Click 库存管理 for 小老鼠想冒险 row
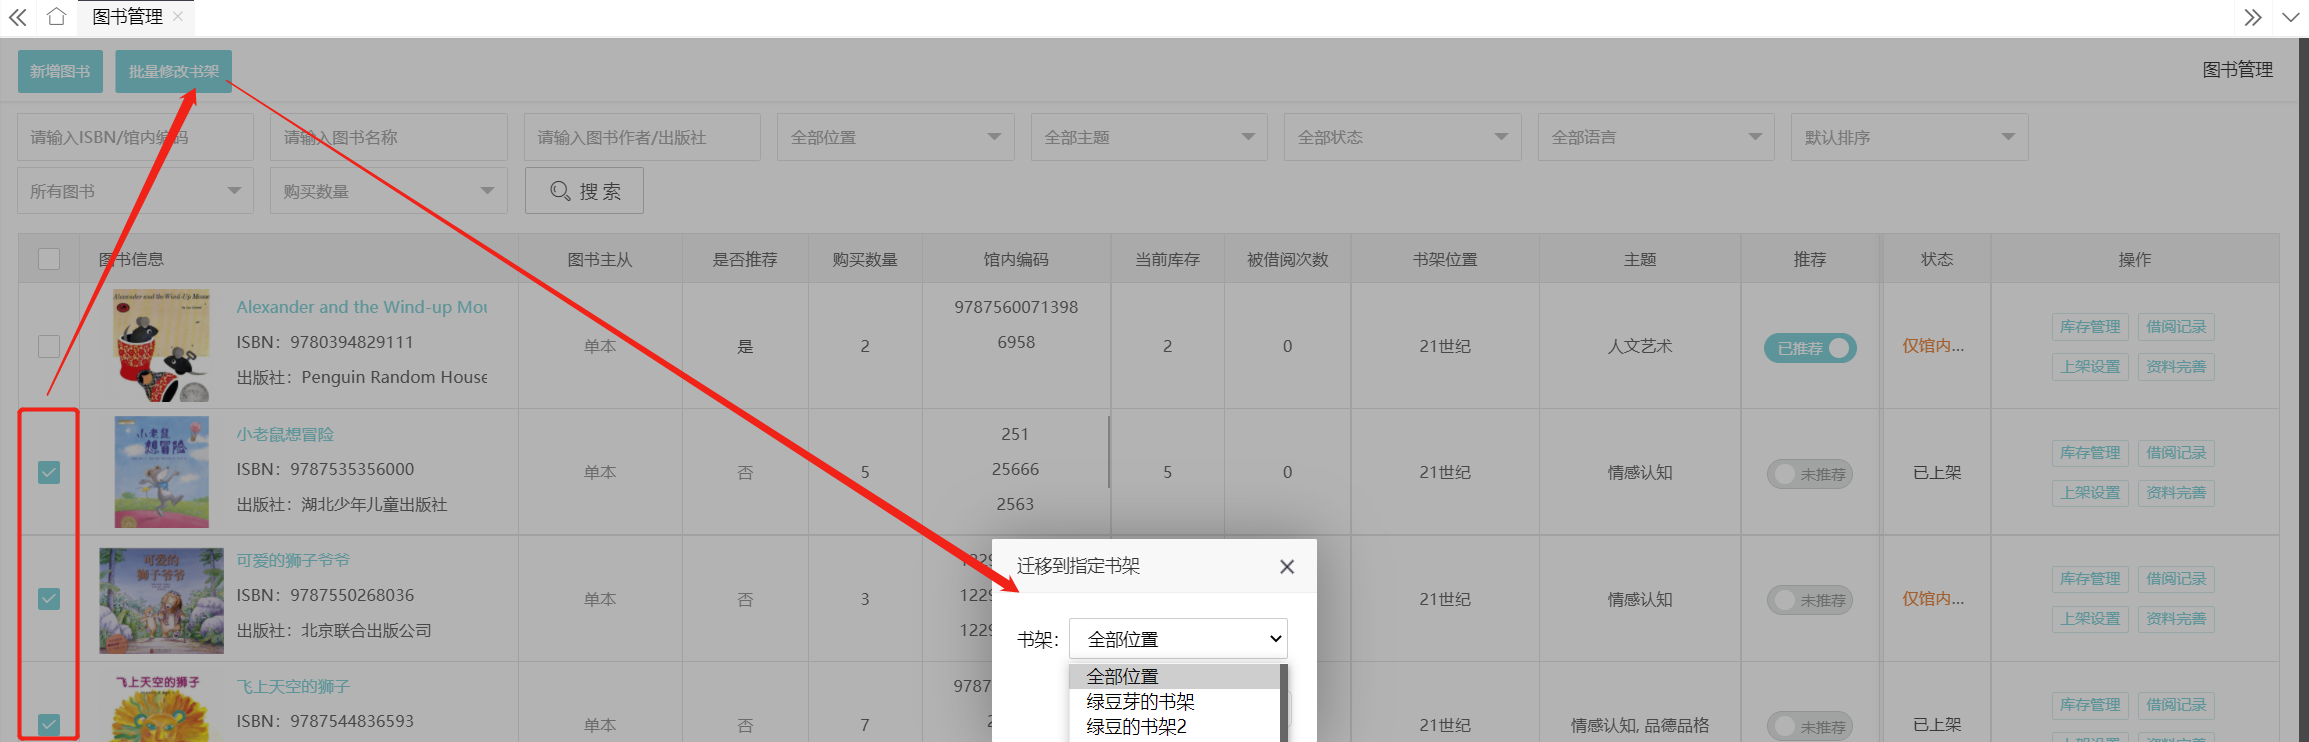This screenshot has width=2309, height=742. (2090, 453)
